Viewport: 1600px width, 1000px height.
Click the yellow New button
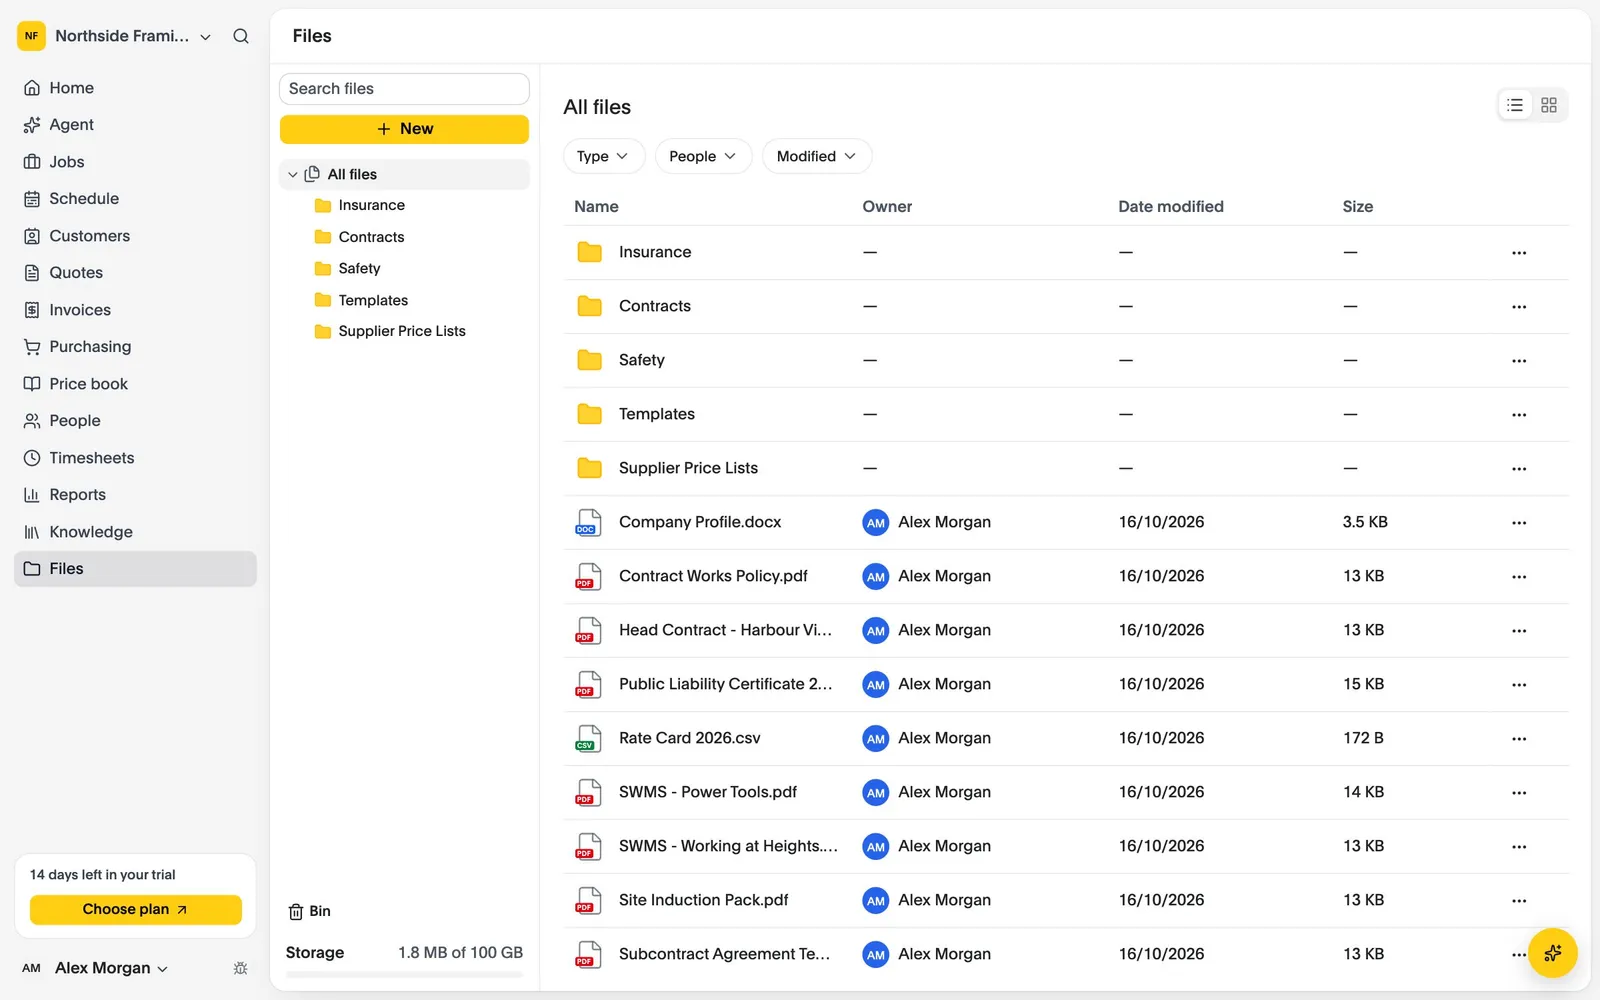point(404,129)
